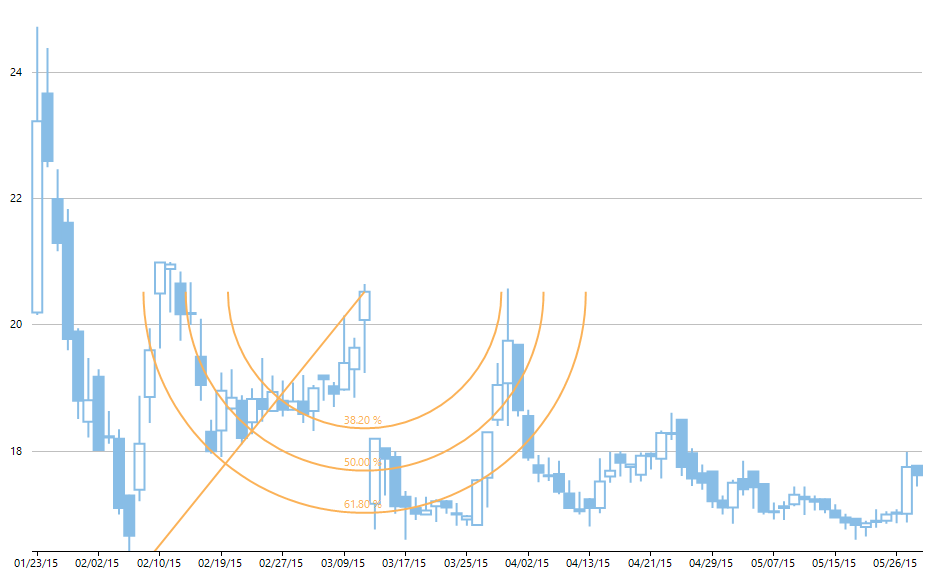Click the 18 price axis label

[x=16, y=451]
